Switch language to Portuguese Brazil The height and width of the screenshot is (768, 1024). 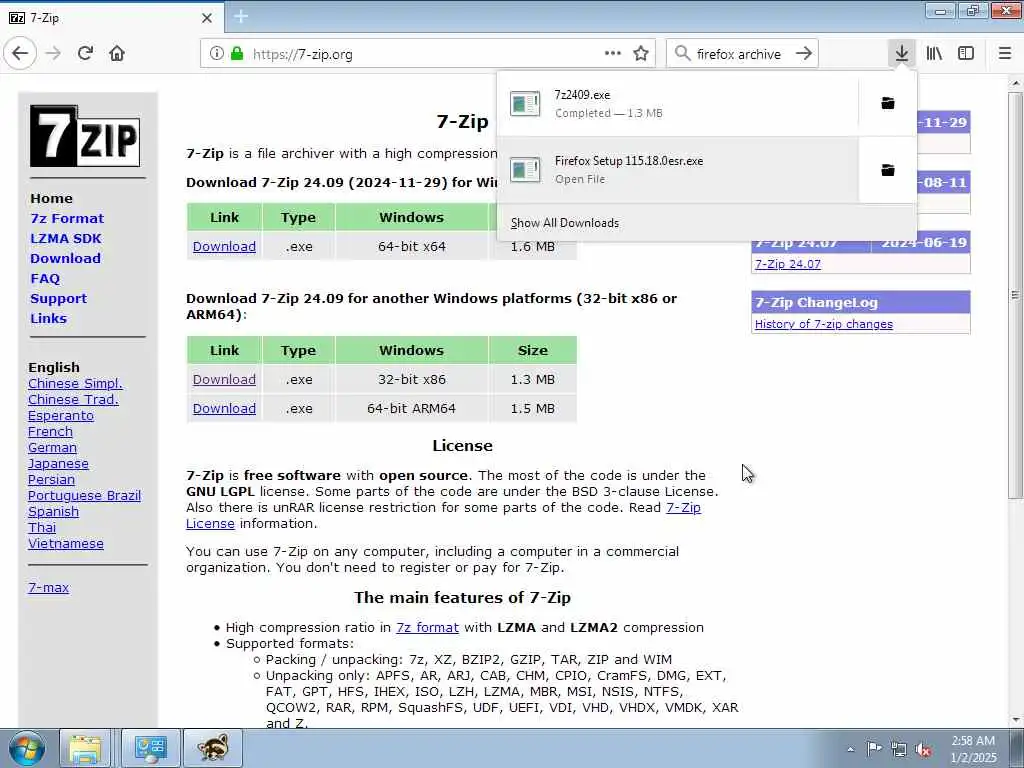pyautogui.click(x=84, y=495)
